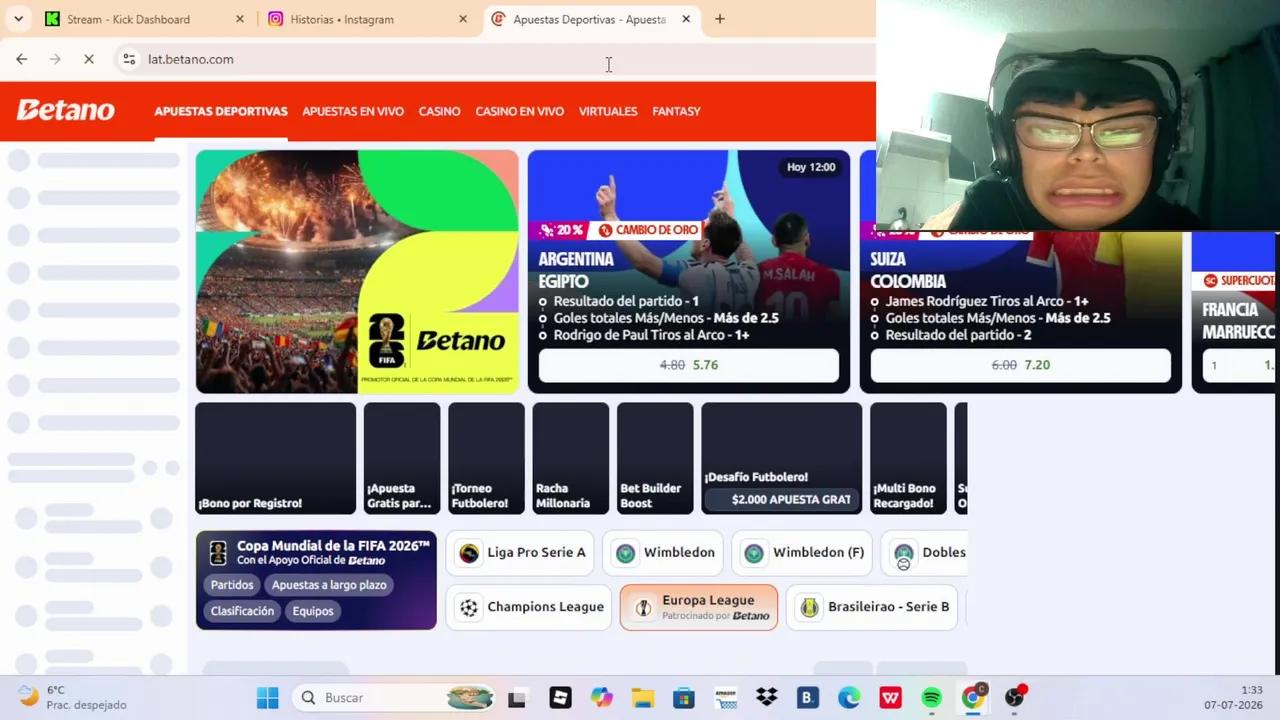The width and height of the screenshot is (1280, 720).
Task: Open Casino en Vivo menu item
Action: pyautogui.click(x=519, y=111)
